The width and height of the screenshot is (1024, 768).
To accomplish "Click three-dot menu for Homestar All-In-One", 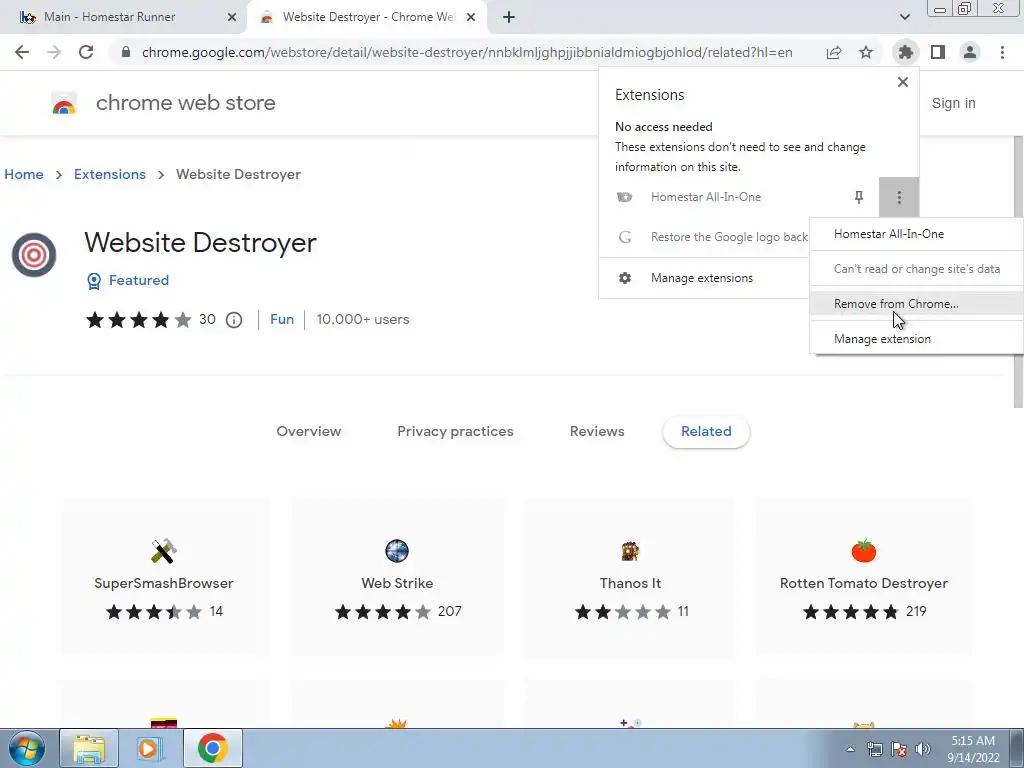I will click(x=899, y=197).
